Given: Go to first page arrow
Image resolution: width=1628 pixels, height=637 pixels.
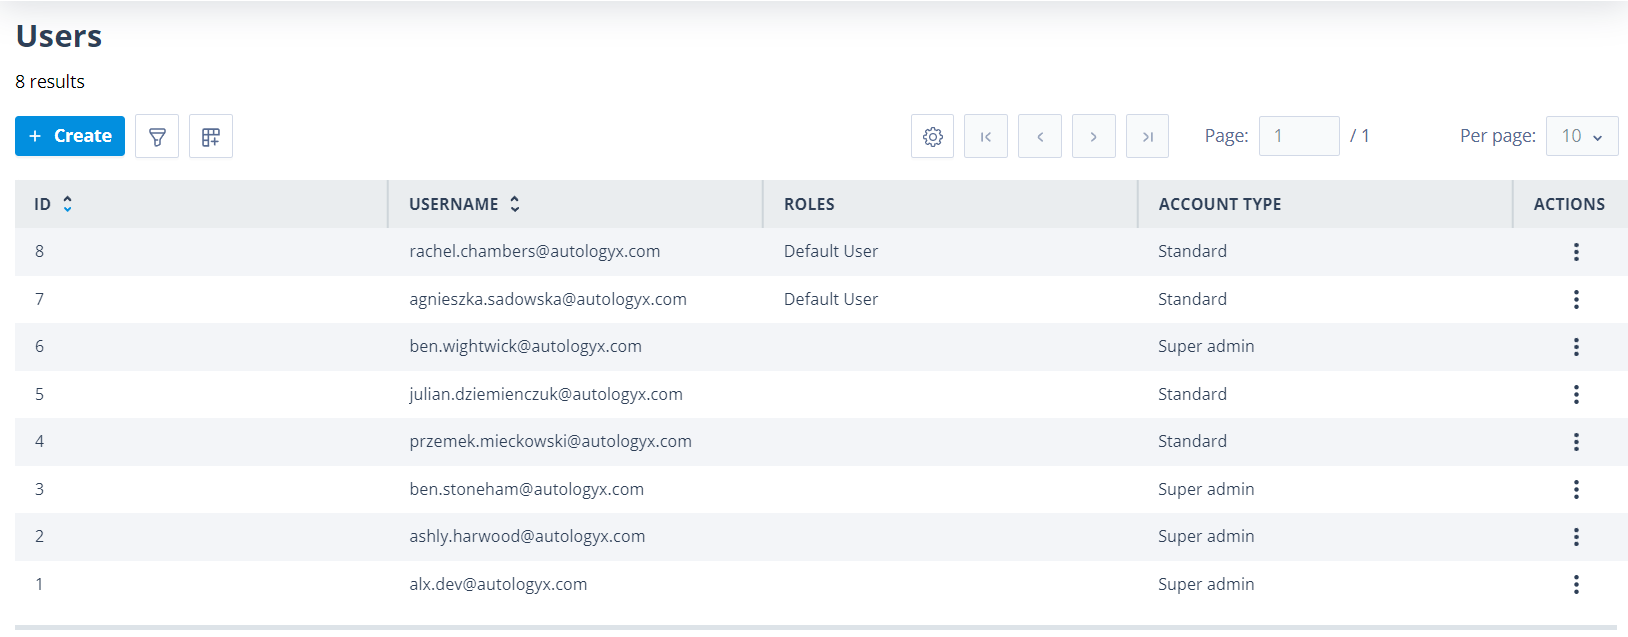Looking at the screenshot, I should pyautogui.click(x=986, y=136).
